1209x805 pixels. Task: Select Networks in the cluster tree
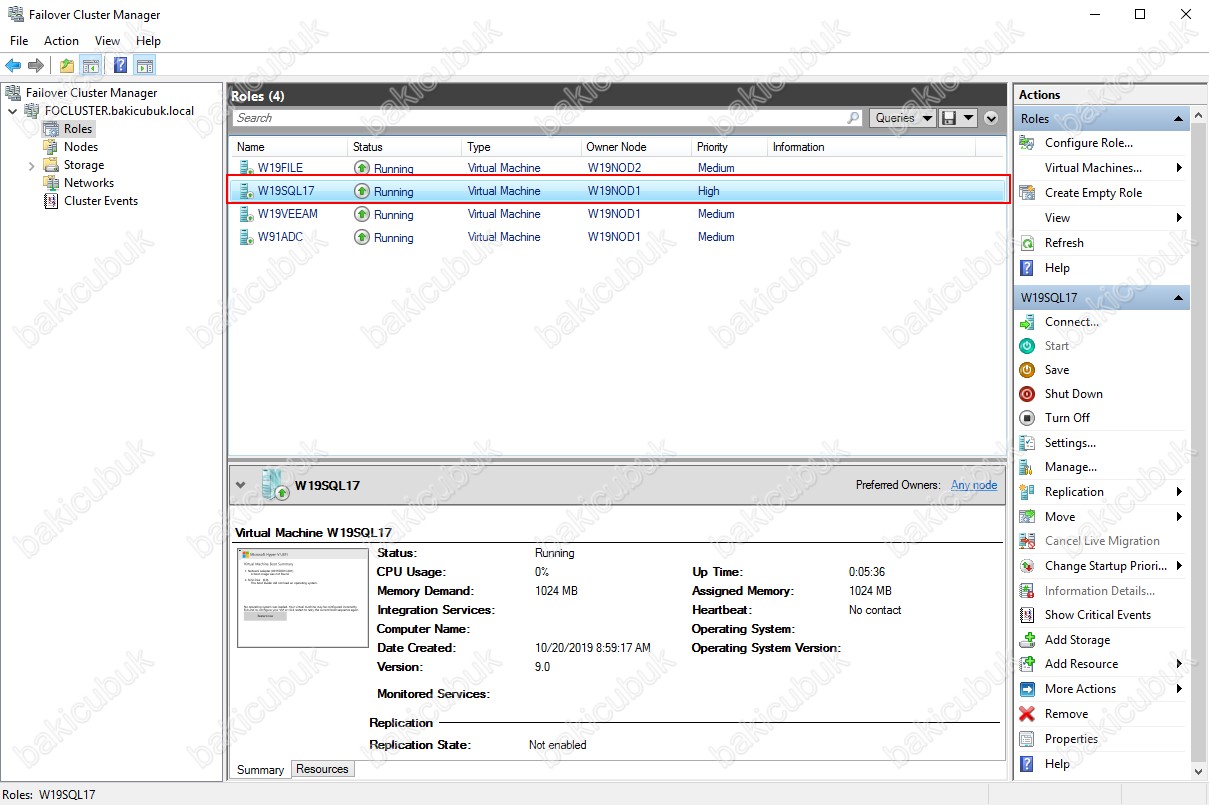(x=89, y=183)
